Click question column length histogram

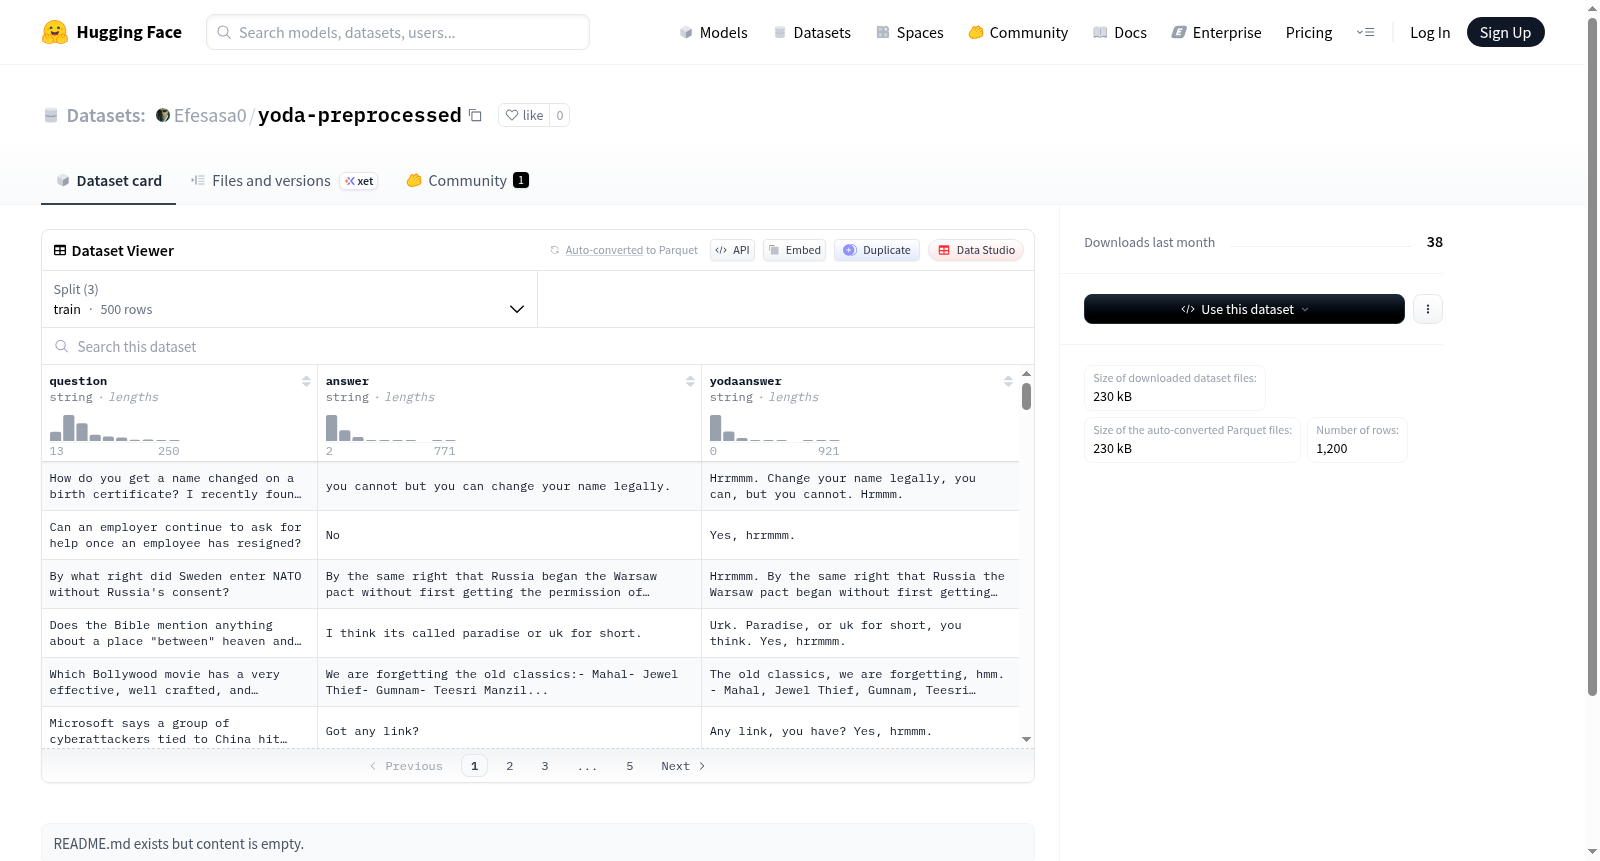pyautogui.click(x=115, y=427)
